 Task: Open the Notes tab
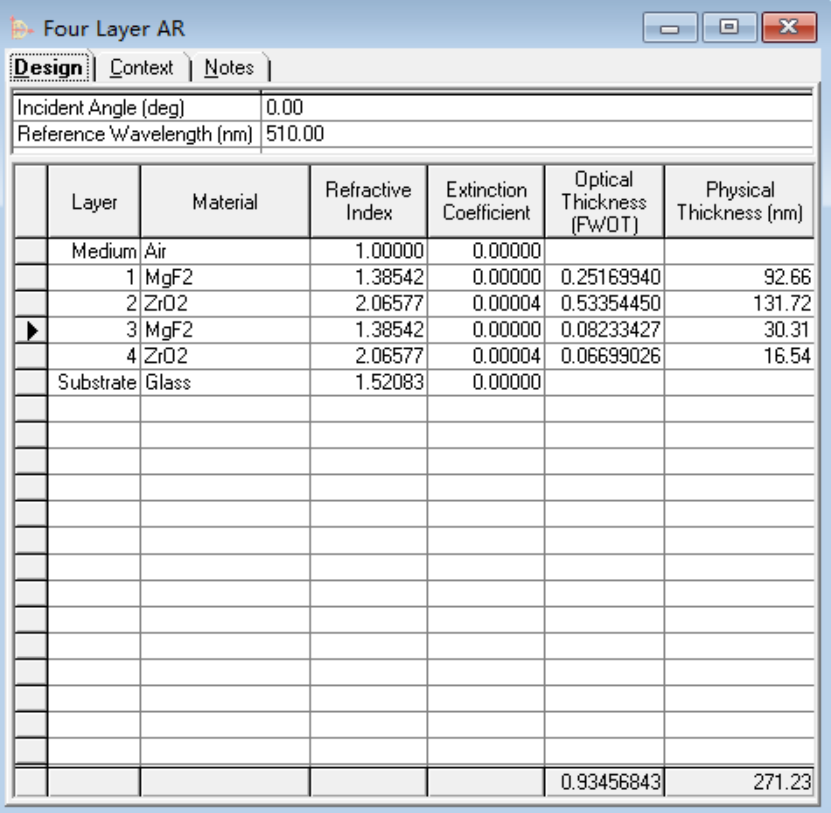pyautogui.click(x=229, y=68)
